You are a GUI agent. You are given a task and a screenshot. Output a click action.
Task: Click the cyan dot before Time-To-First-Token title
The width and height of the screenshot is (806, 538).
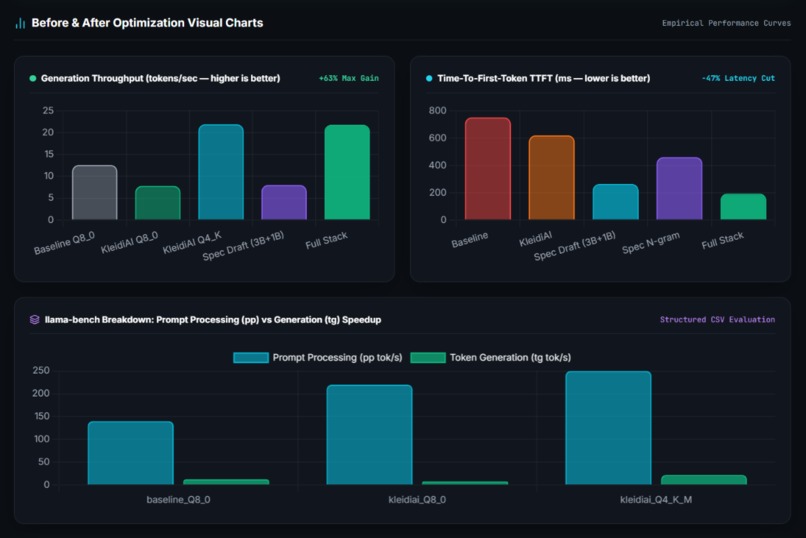coord(429,78)
